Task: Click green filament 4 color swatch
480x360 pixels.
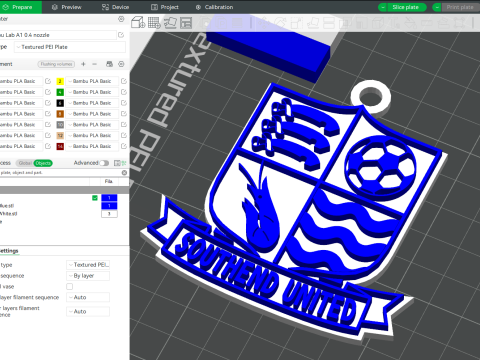Action: [60, 92]
